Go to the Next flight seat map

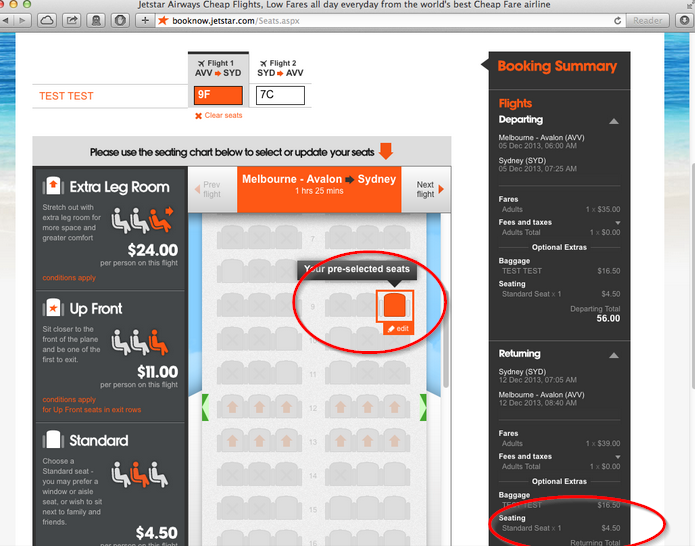coord(427,190)
